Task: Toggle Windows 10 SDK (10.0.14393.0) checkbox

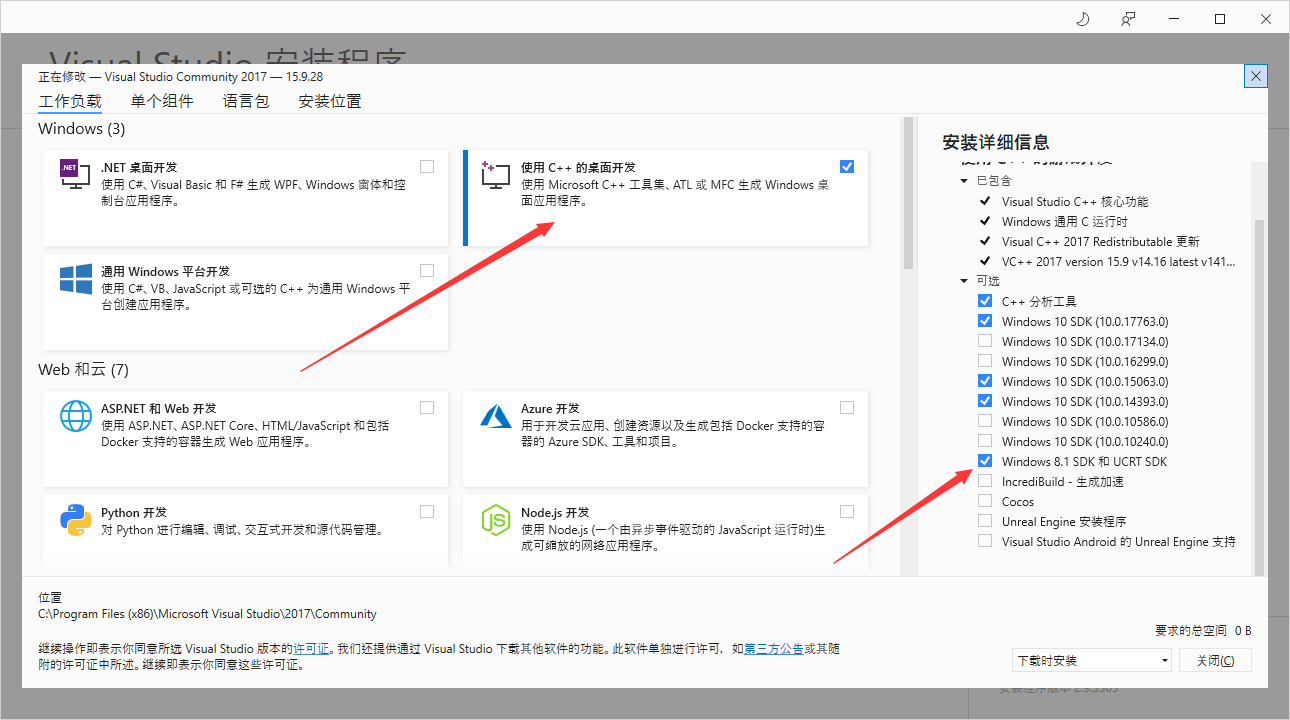Action: click(x=985, y=401)
